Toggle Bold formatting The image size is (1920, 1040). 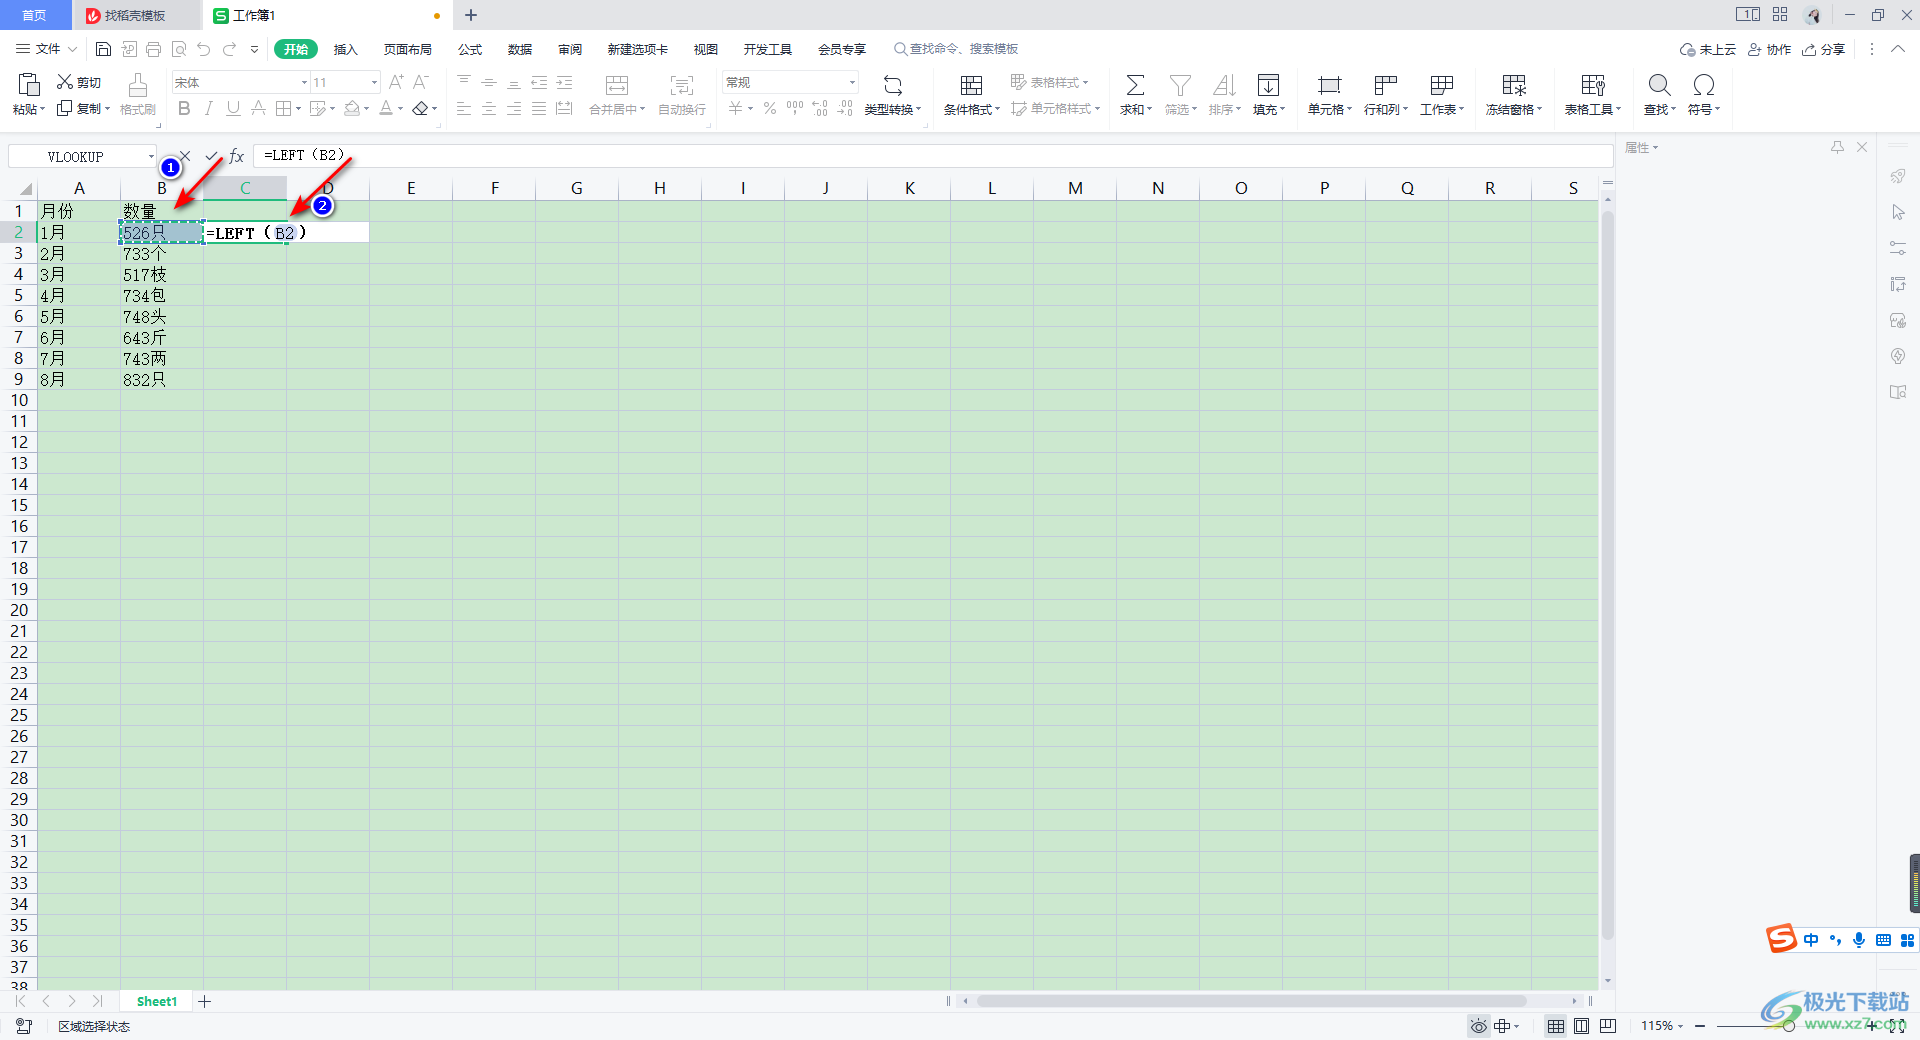click(184, 108)
